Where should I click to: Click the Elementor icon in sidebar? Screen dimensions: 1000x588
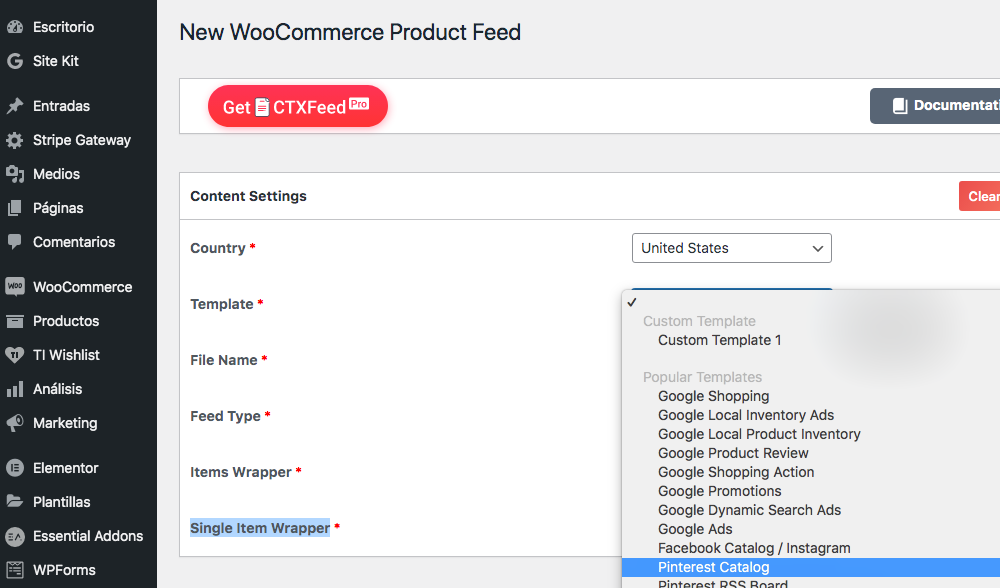[15, 467]
